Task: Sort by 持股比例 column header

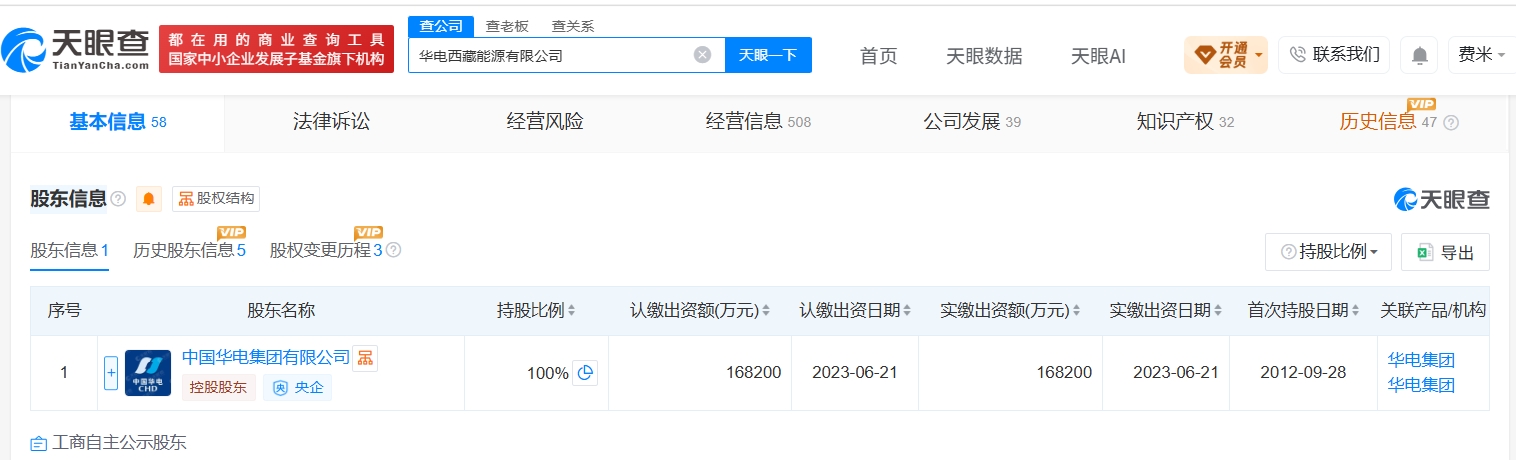Action: click(x=536, y=310)
